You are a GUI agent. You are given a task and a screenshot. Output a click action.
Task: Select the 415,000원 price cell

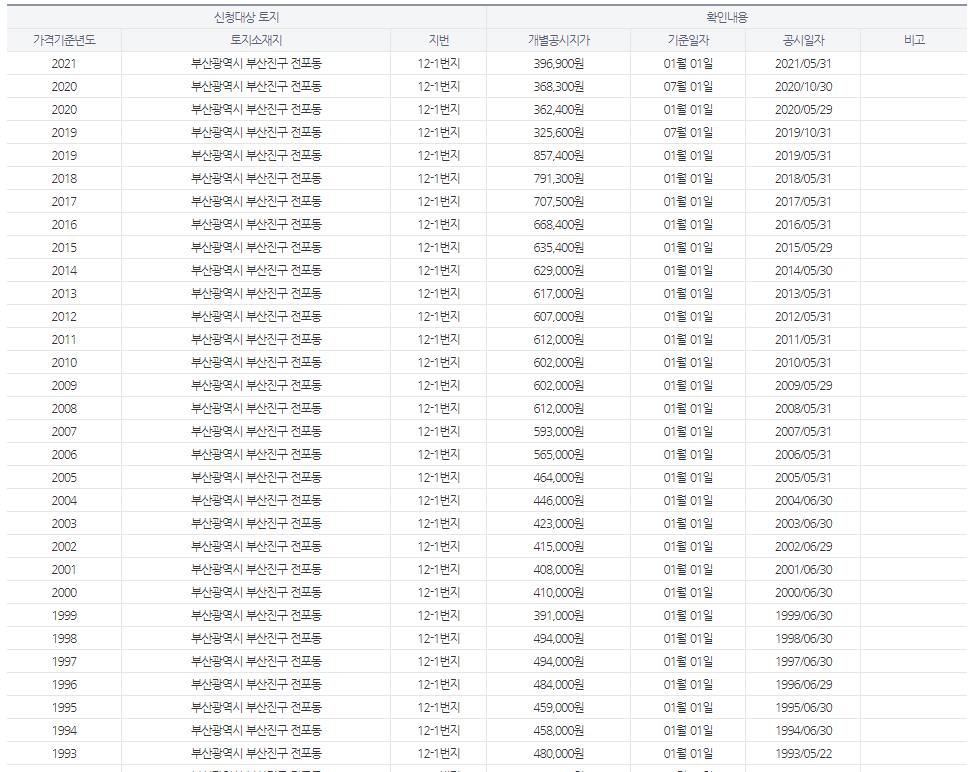click(559, 546)
